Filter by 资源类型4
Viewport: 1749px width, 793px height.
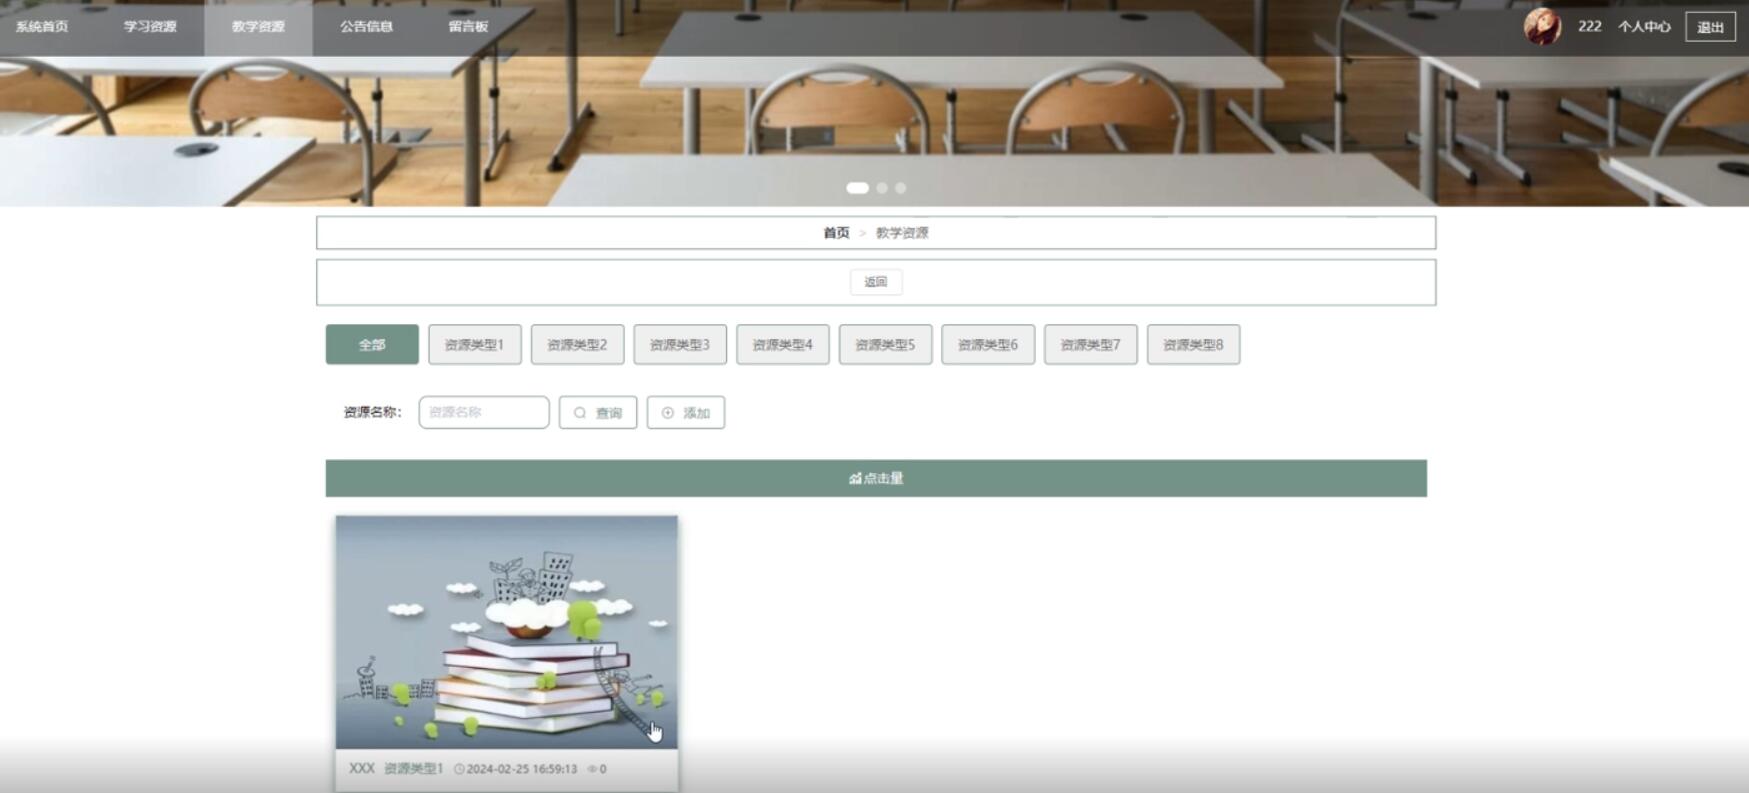pyautogui.click(x=783, y=345)
